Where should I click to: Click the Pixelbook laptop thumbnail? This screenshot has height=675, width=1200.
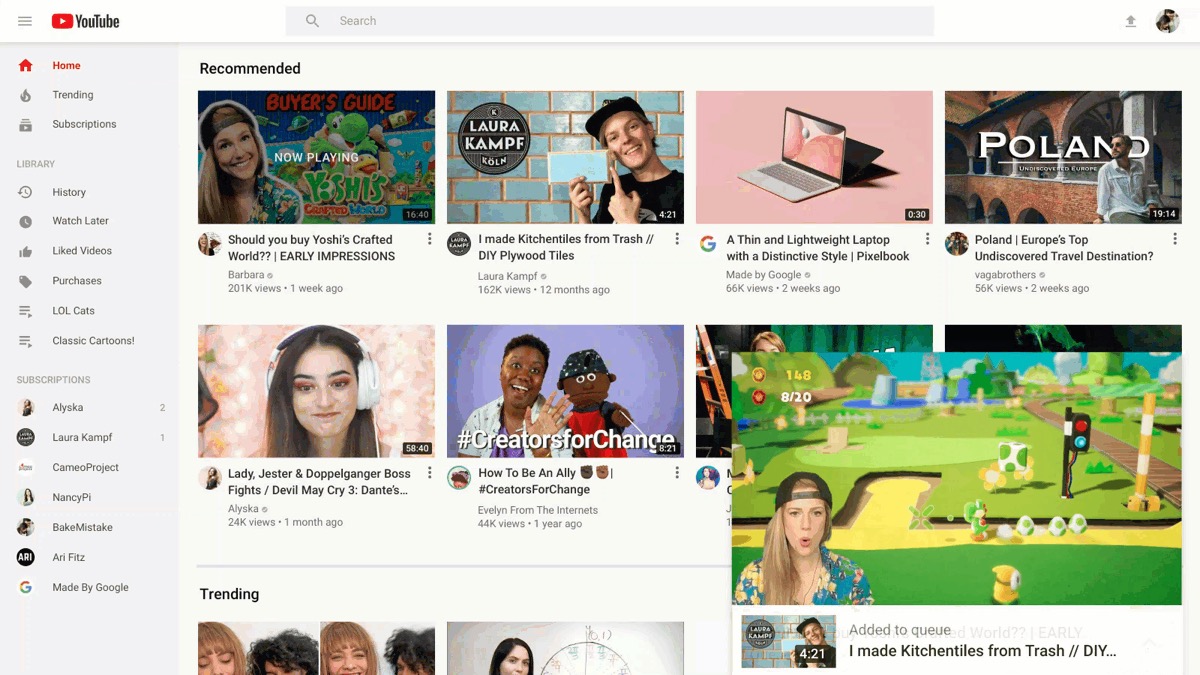(x=814, y=157)
